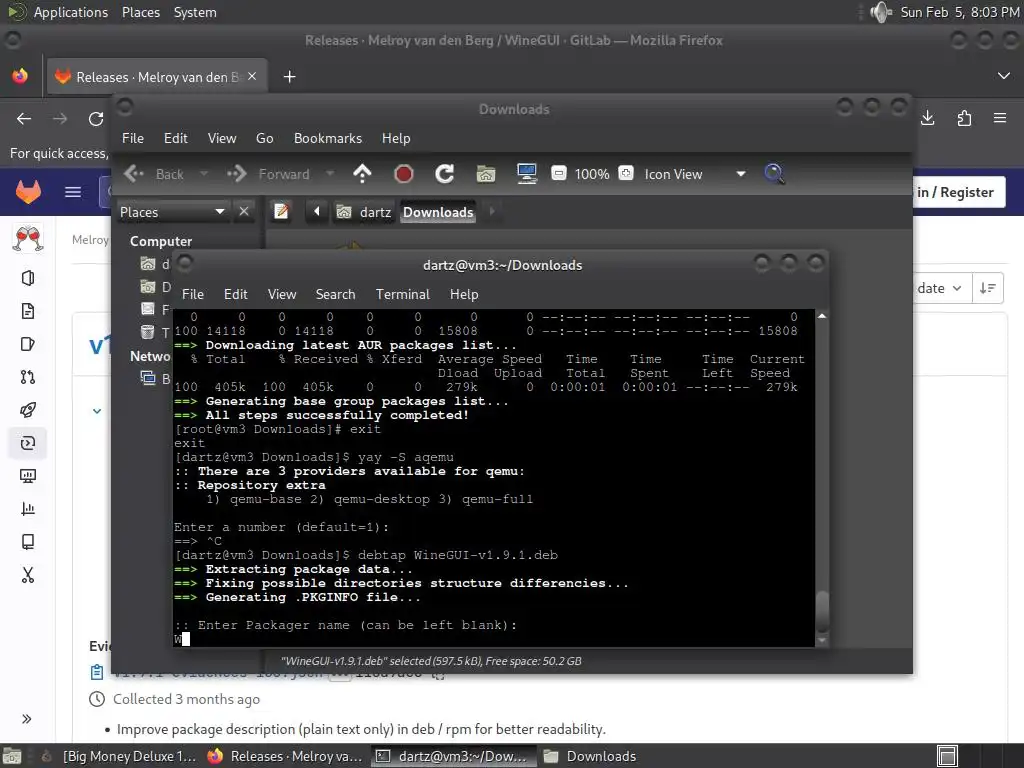
Task: Open the View menu in the terminal
Action: pyautogui.click(x=282, y=294)
